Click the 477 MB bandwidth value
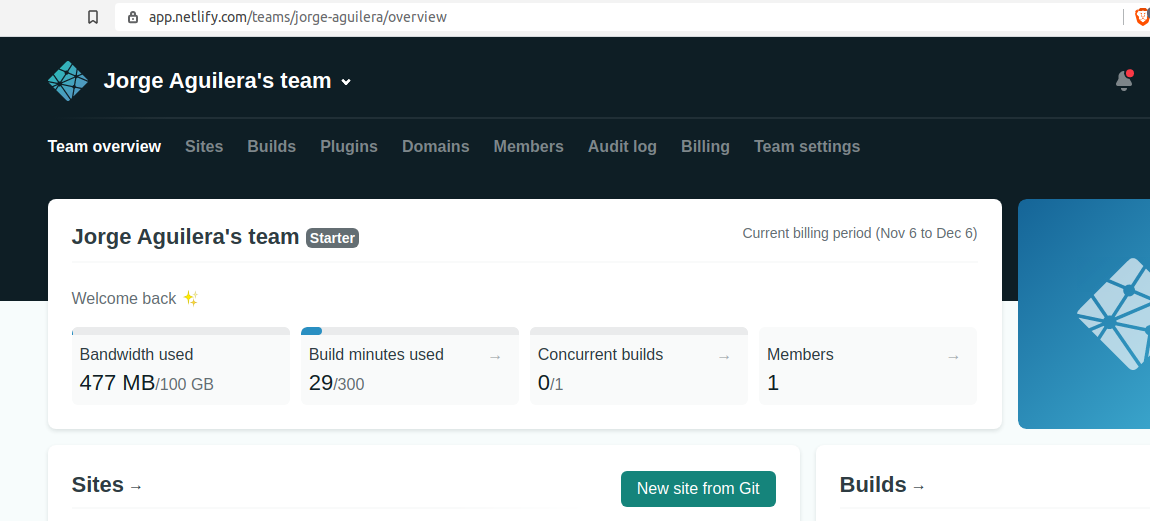Image resolution: width=1150 pixels, height=521 pixels. coord(117,383)
